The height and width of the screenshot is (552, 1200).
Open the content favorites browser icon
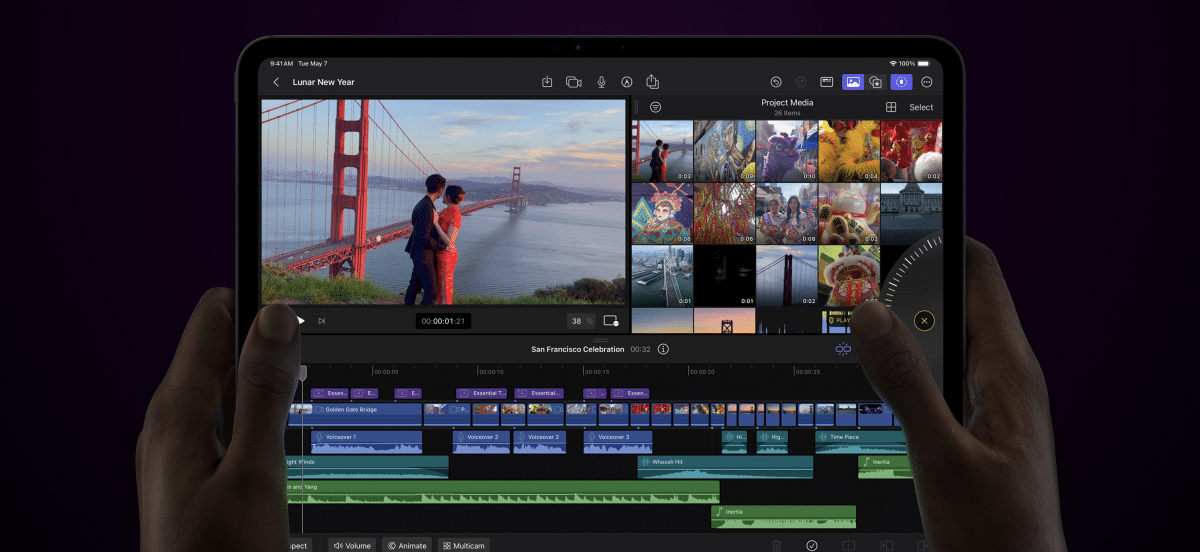[x=876, y=82]
